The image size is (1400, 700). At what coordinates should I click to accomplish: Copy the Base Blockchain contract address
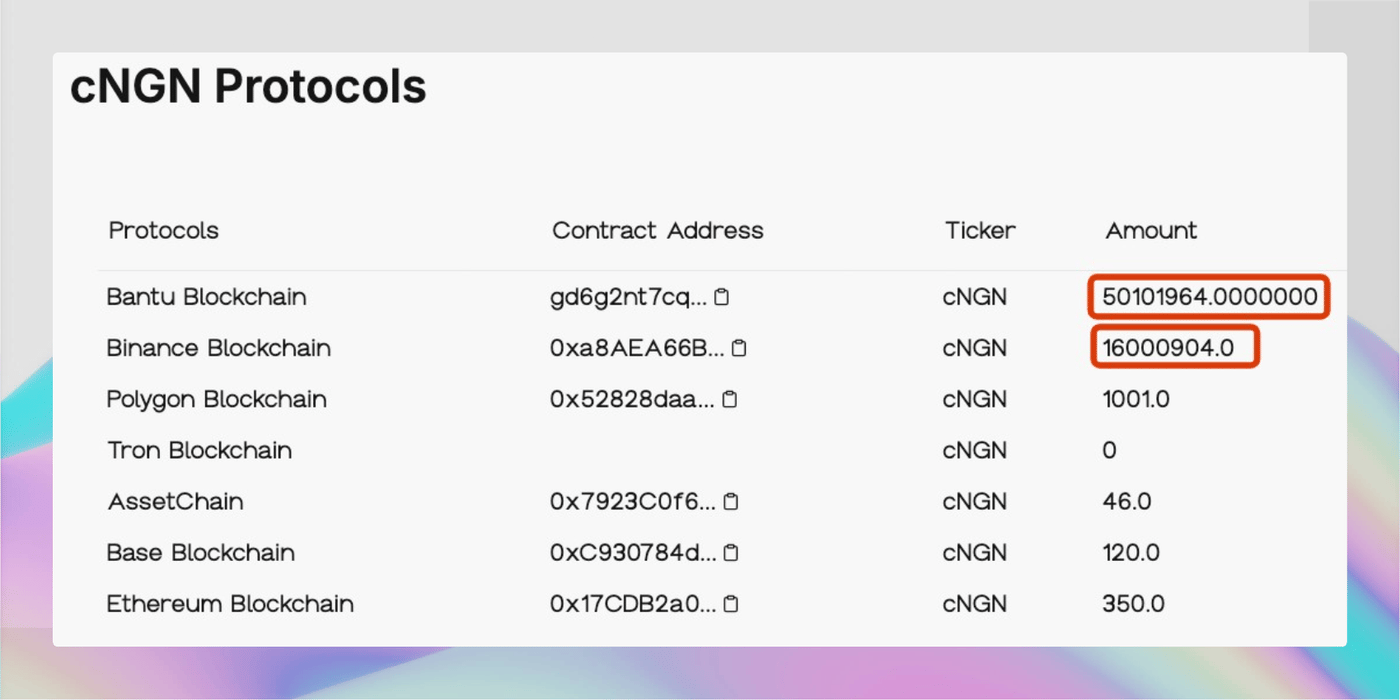[x=729, y=552]
